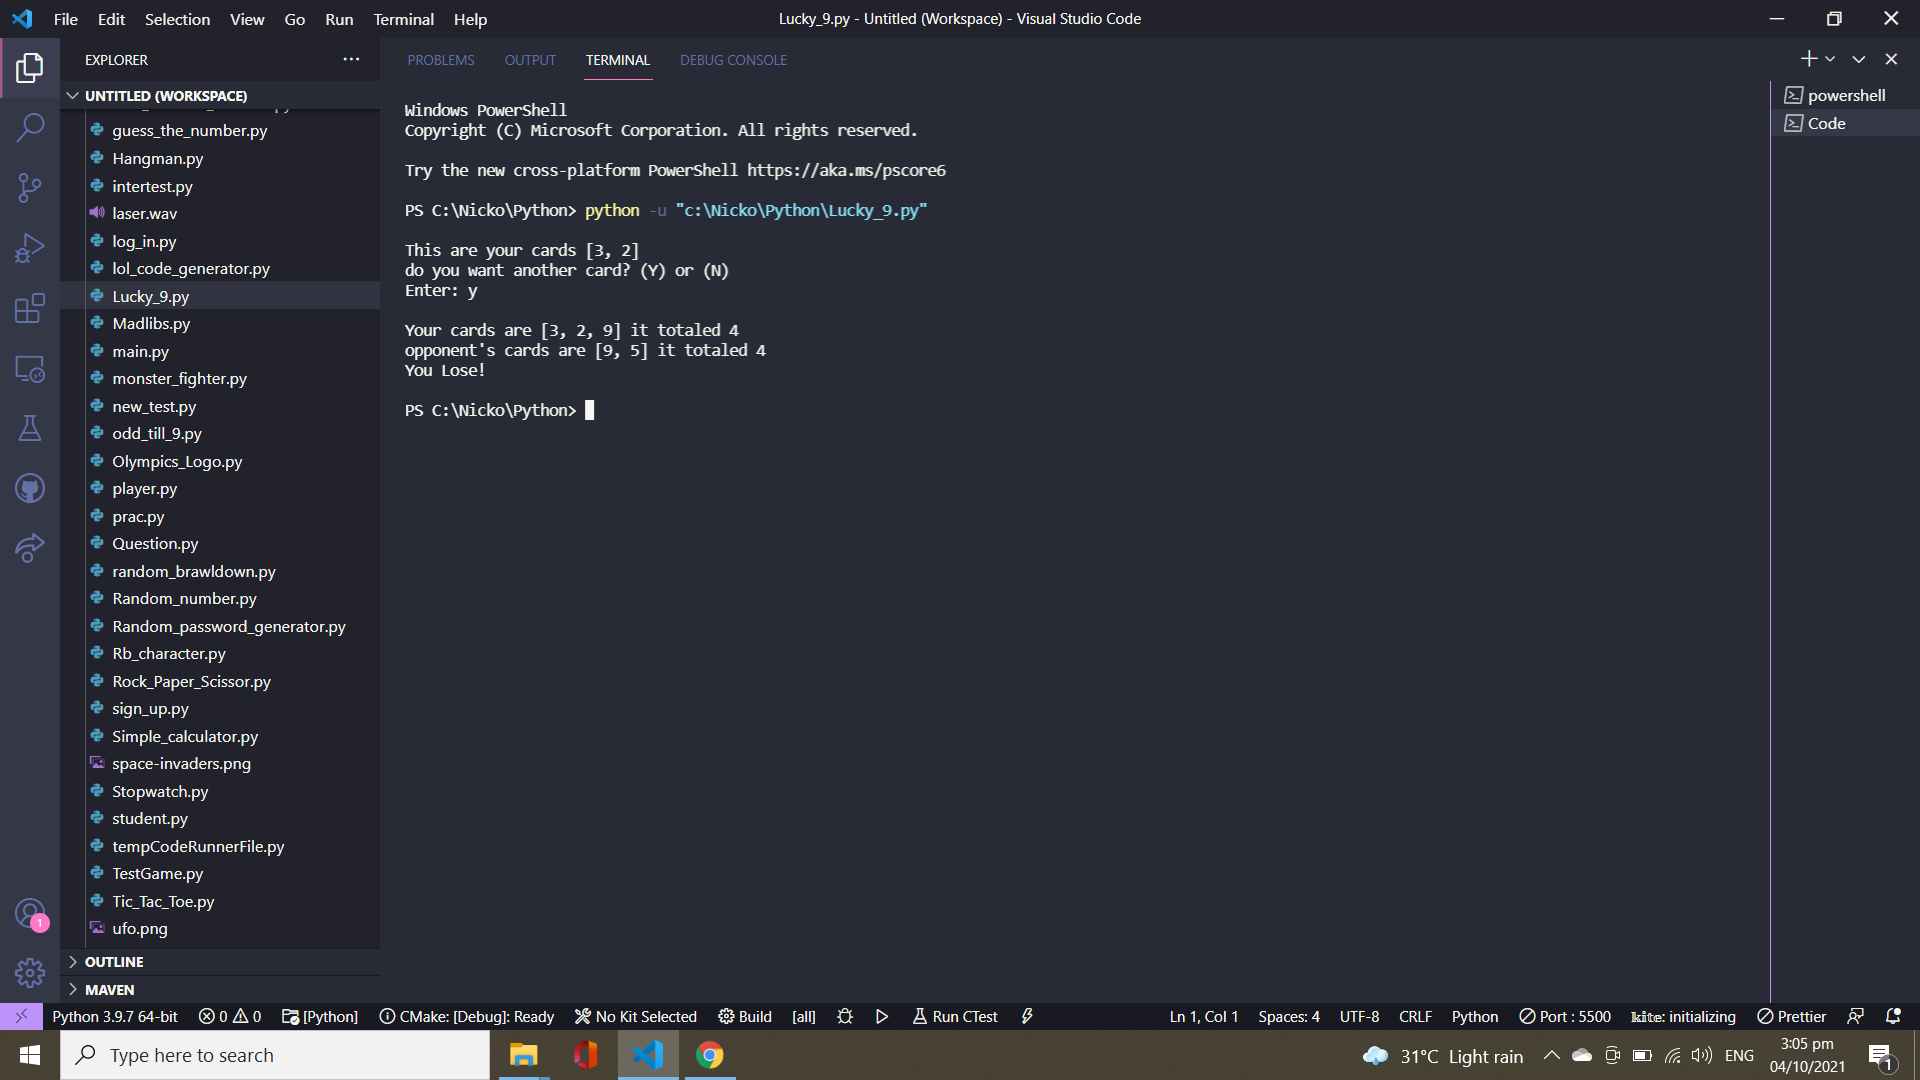Switch to the PROBLEMS tab
The width and height of the screenshot is (1920, 1080).
pos(440,60)
